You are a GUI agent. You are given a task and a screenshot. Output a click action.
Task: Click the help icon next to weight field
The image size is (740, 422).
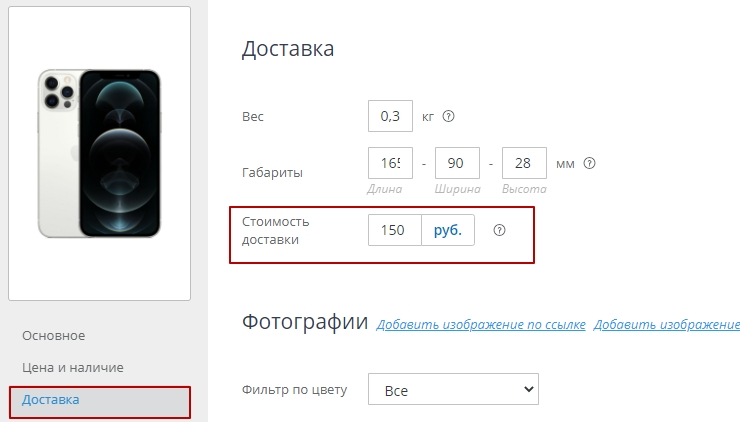pyautogui.click(x=448, y=116)
